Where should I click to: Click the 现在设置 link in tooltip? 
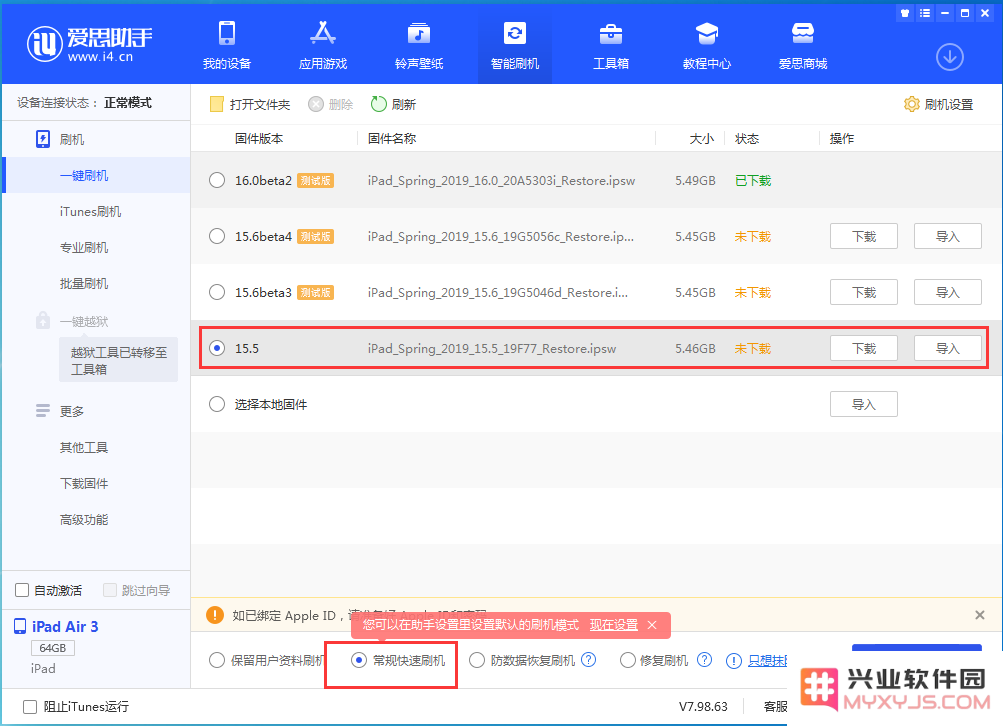(x=613, y=625)
